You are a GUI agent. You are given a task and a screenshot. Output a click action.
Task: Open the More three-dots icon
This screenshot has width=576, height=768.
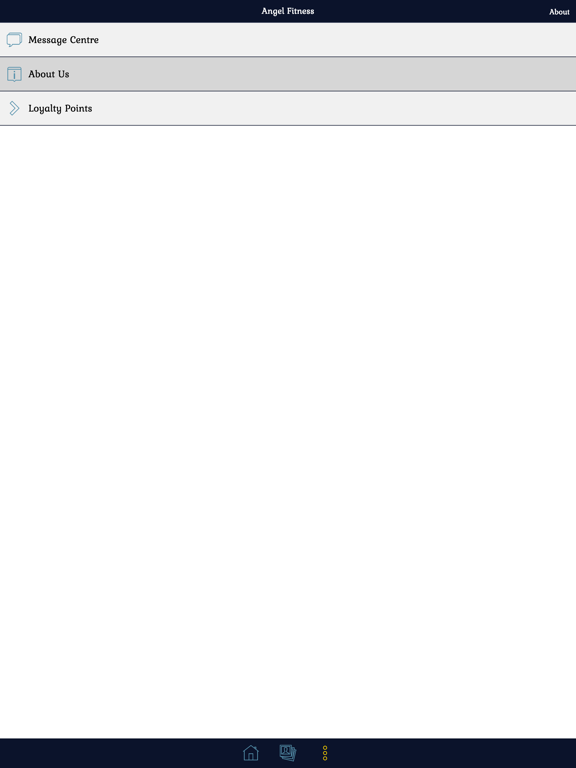point(325,753)
